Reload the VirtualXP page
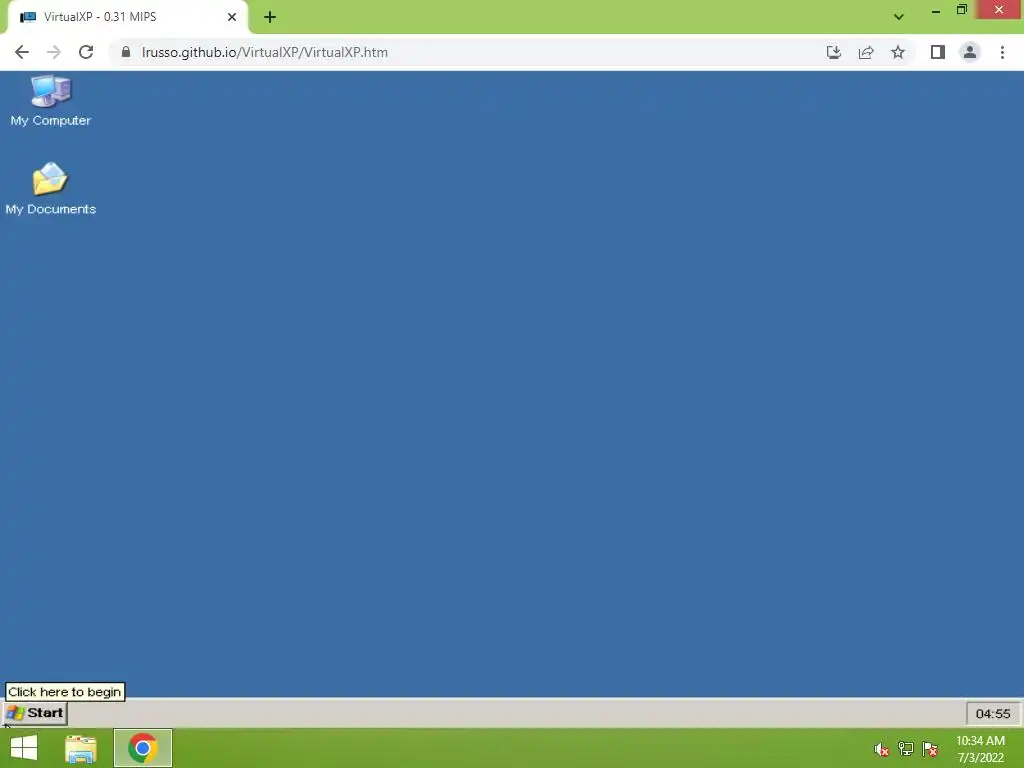The image size is (1024, 768). (86, 52)
